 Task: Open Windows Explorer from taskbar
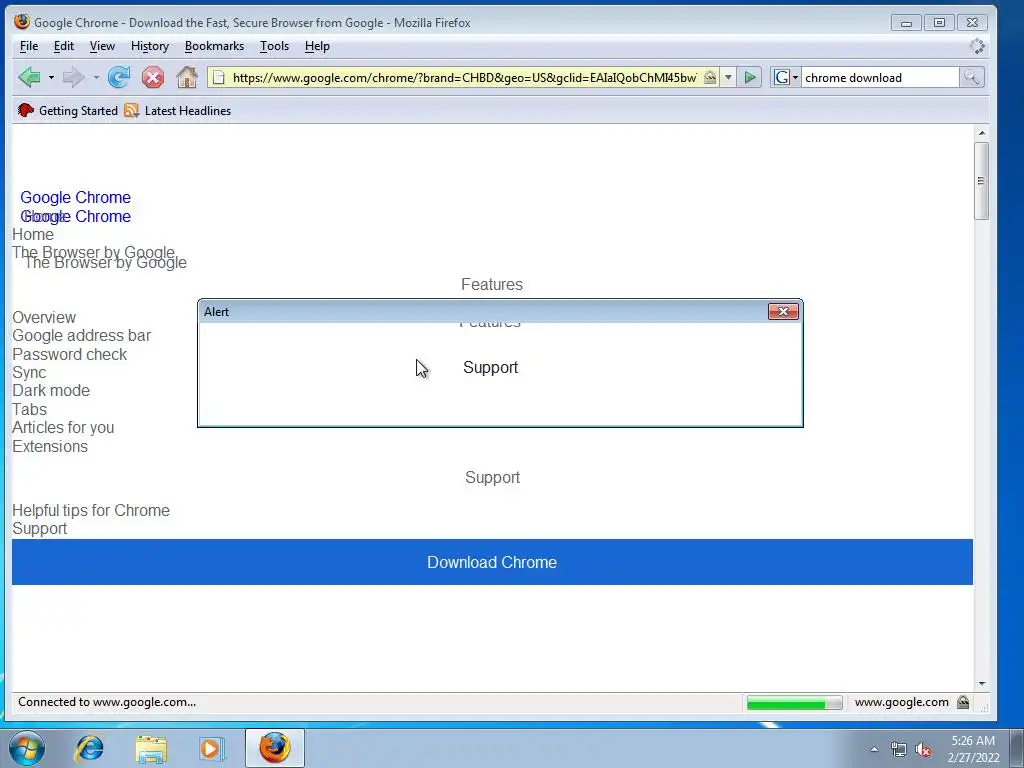151,748
